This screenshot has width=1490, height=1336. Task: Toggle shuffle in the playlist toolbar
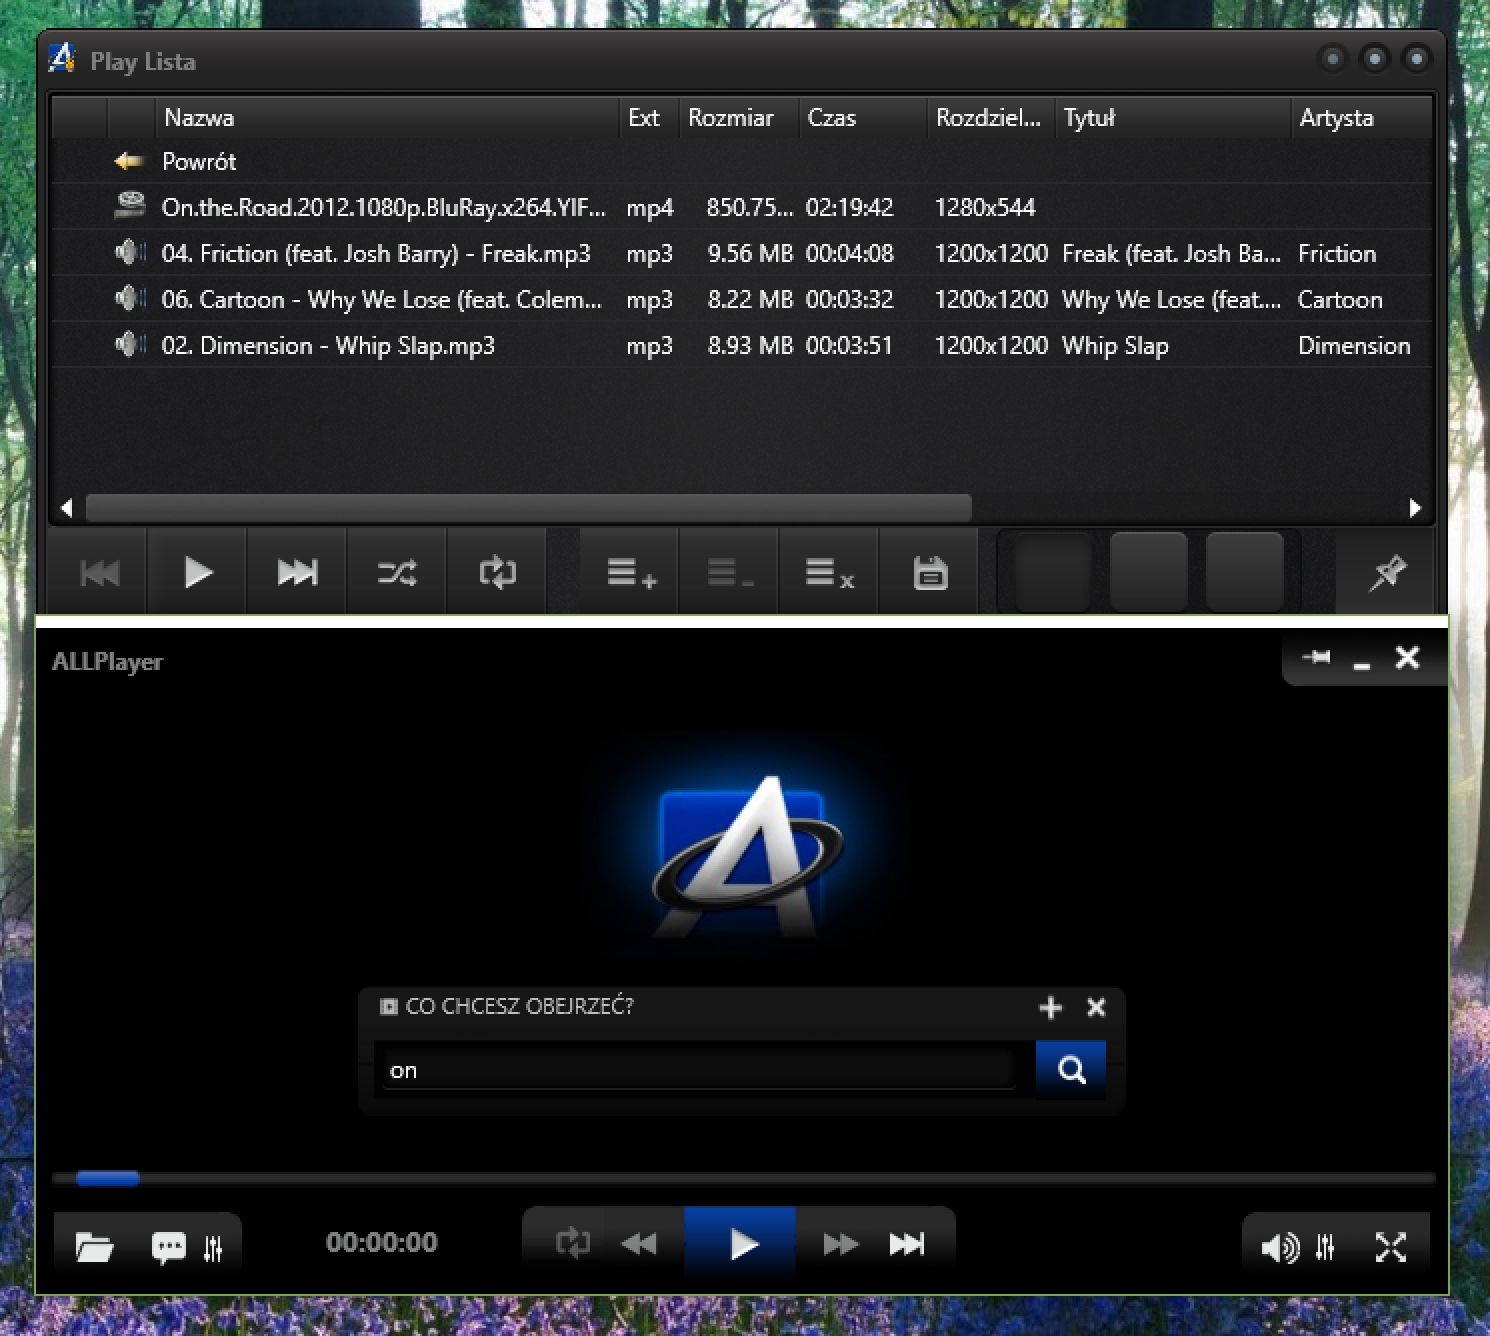397,573
